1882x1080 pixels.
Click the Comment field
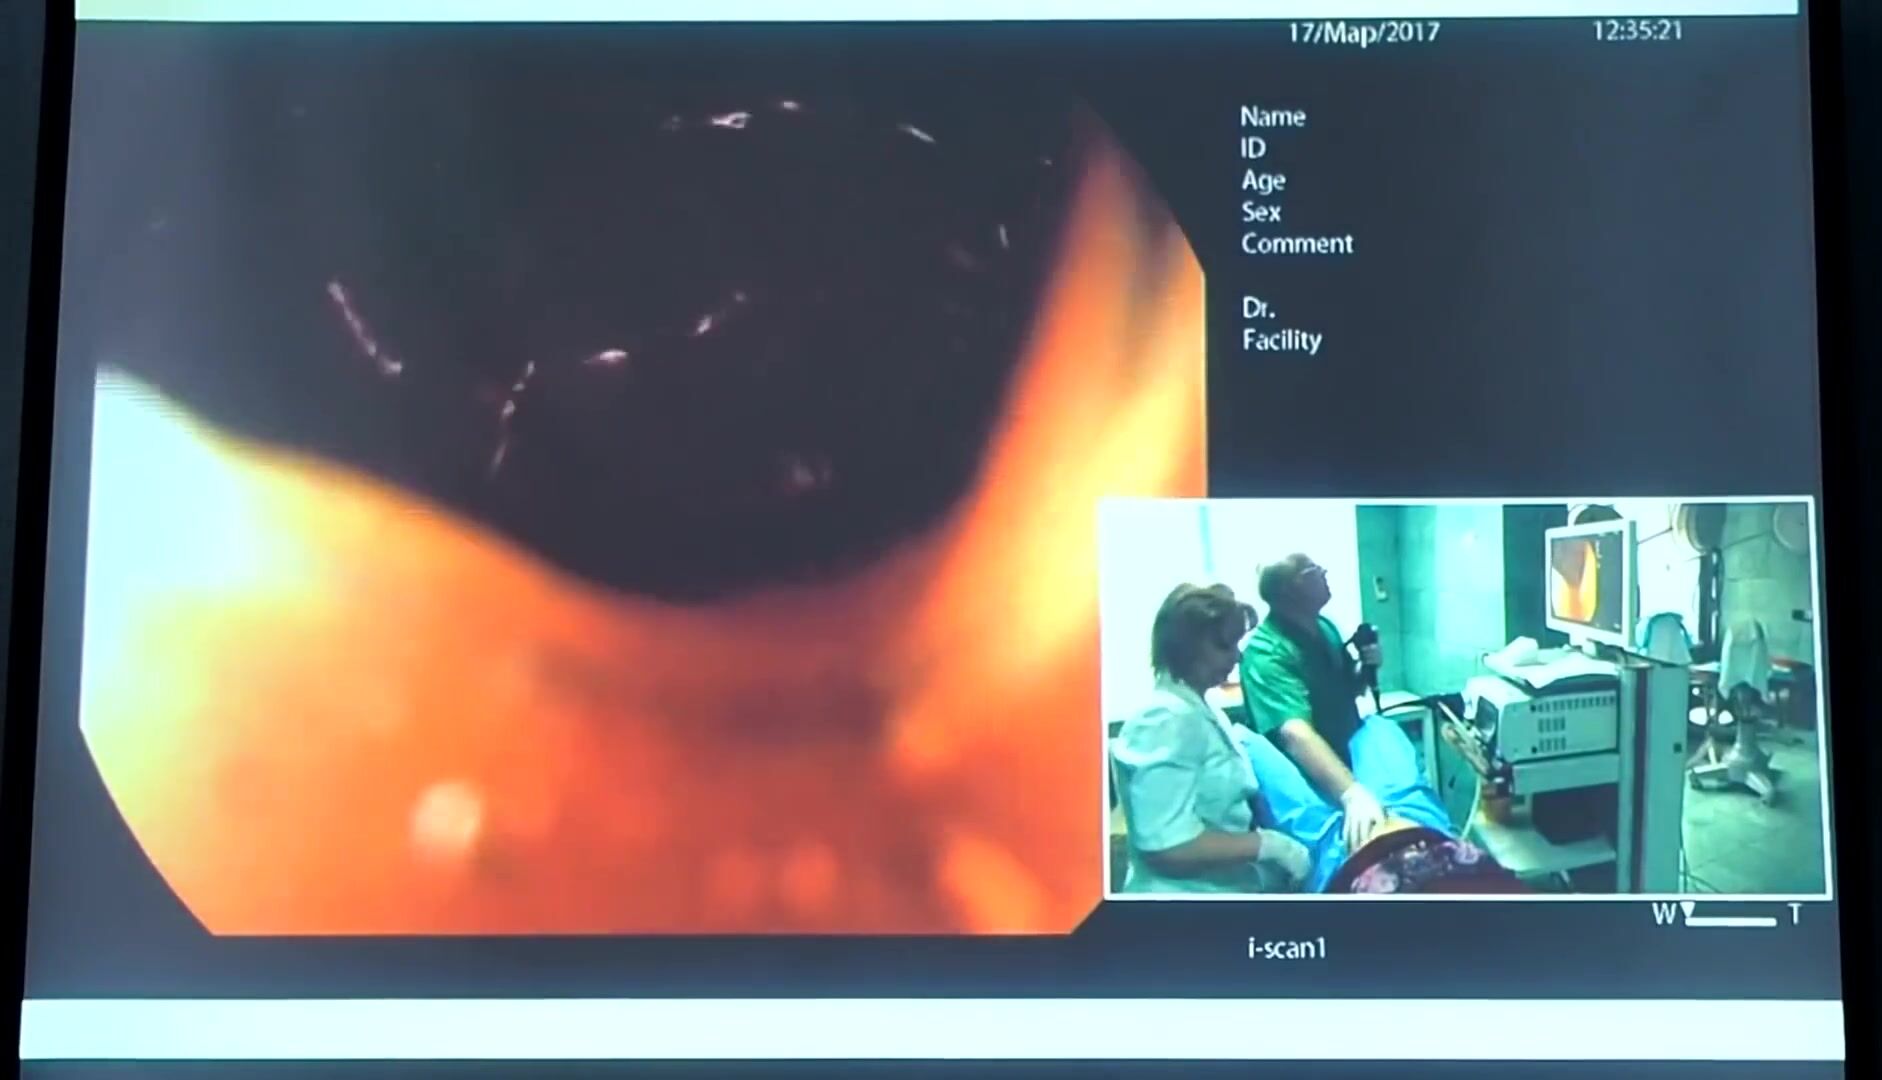[1297, 244]
